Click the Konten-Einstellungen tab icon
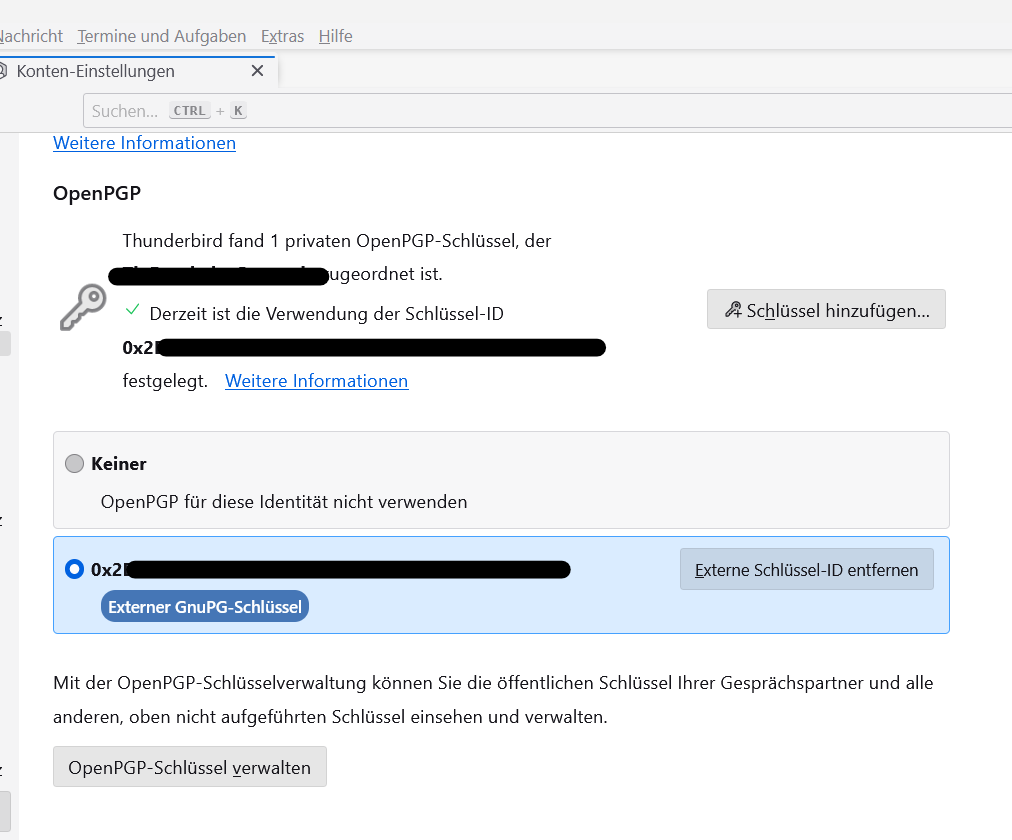This screenshot has width=1012, height=840. click(3, 71)
